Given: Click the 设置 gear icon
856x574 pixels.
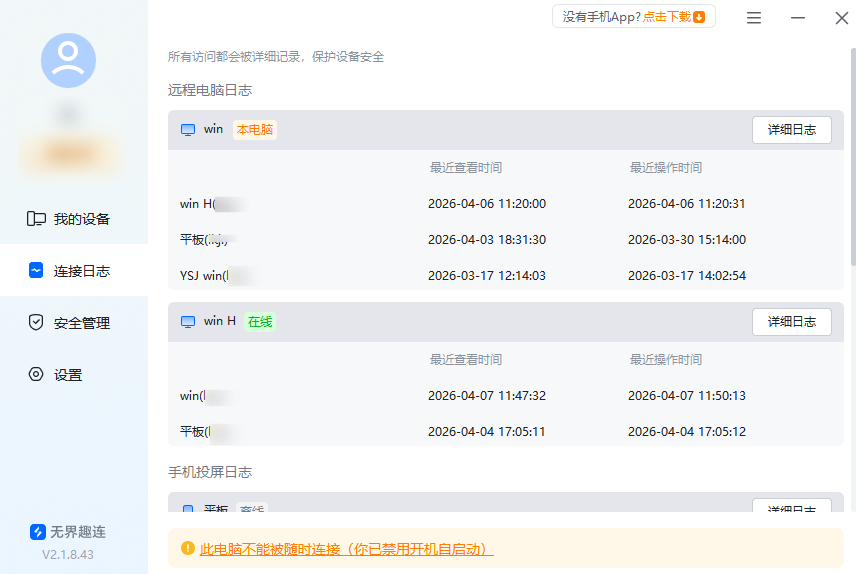Looking at the screenshot, I should (x=36, y=375).
